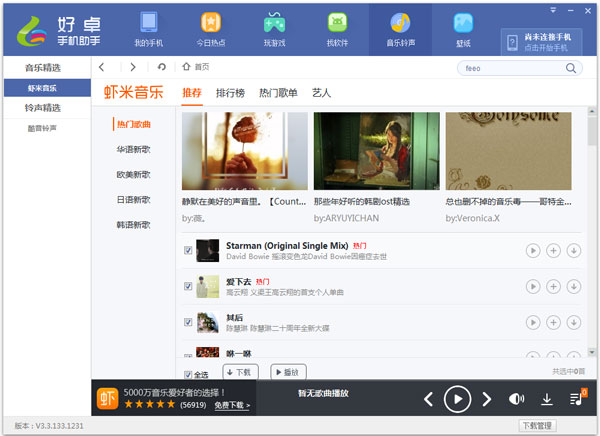Click the 下载 download selected button
Screen dimensions: 600x436
240,372
